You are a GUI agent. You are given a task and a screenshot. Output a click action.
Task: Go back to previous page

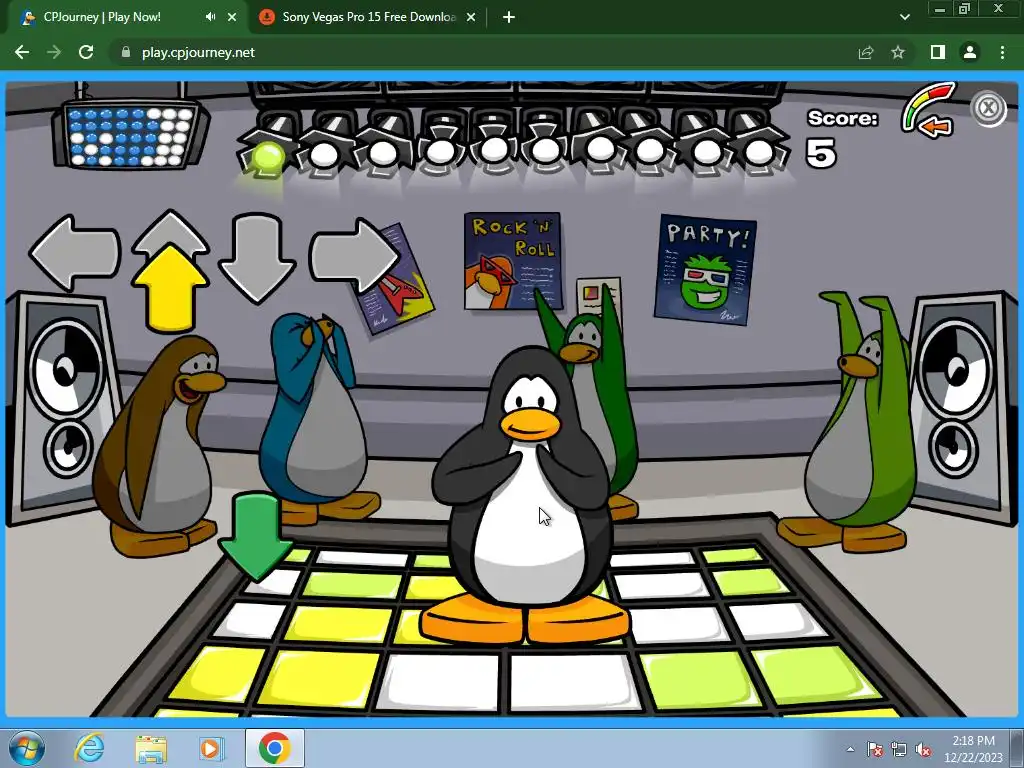tap(22, 52)
